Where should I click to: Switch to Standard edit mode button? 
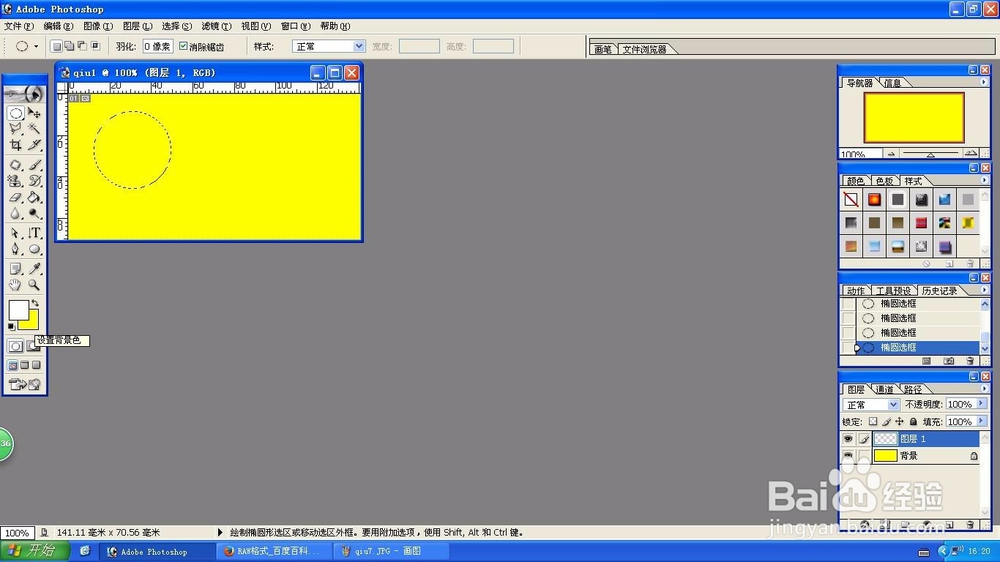pos(16,346)
